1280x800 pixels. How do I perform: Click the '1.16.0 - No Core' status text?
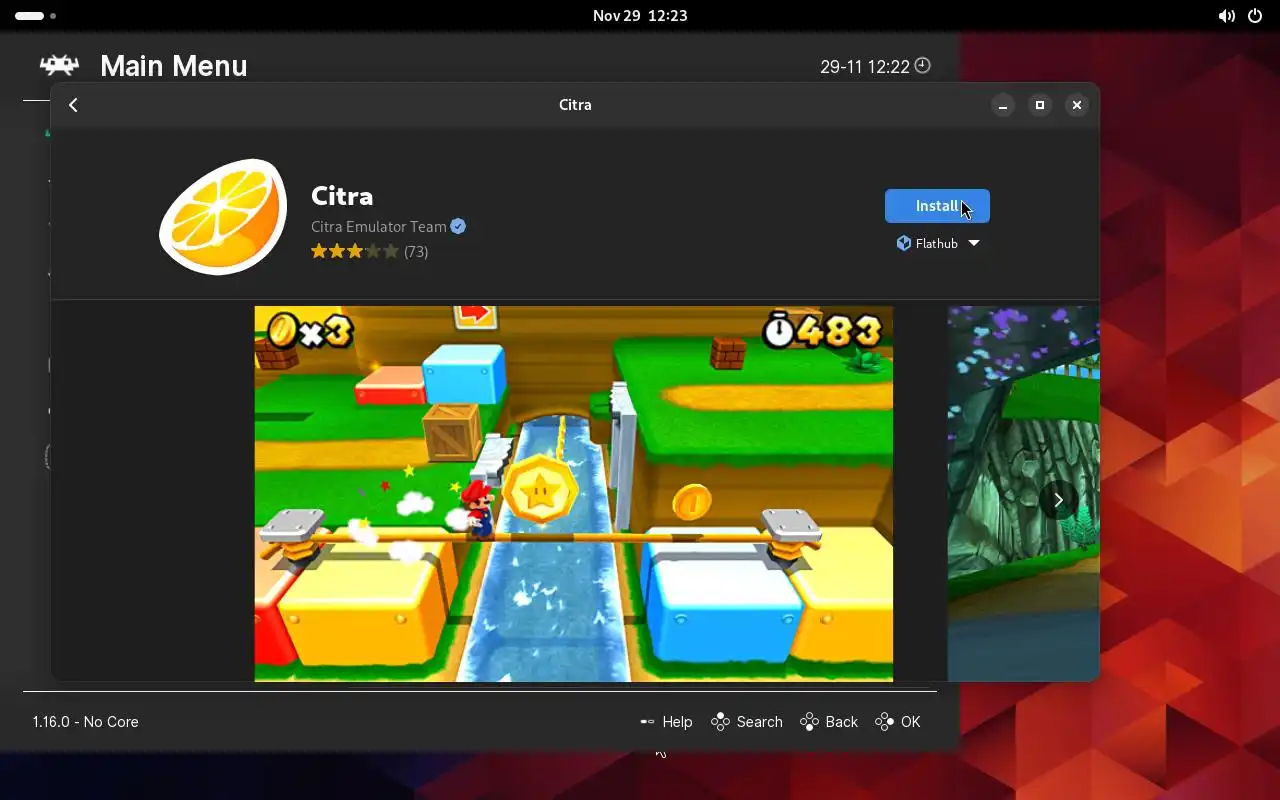(x=85, y=722)
